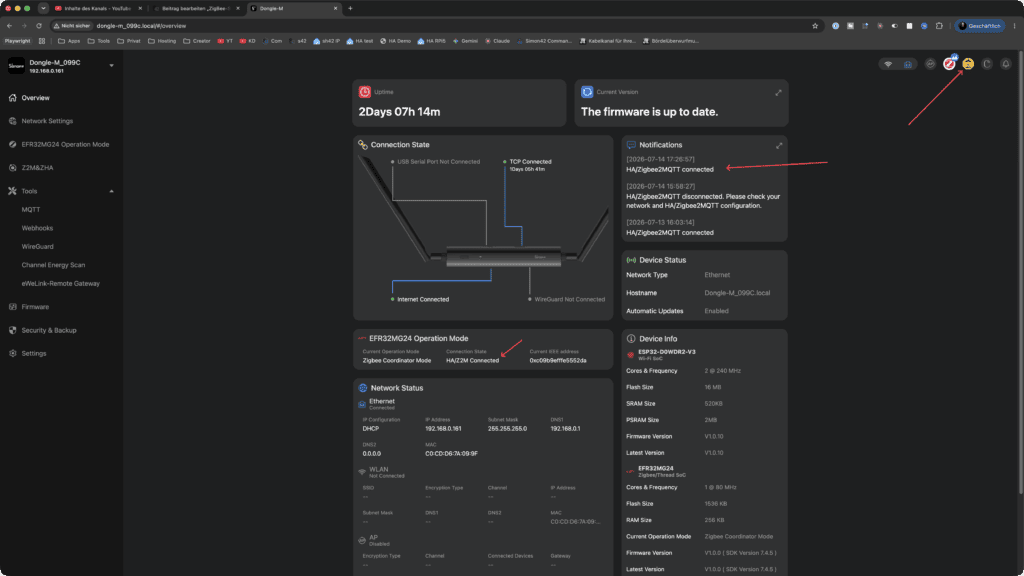Click the bell notification icon in header
The width and height of the screenshot is (1024, 576).
pos(1006,64)
